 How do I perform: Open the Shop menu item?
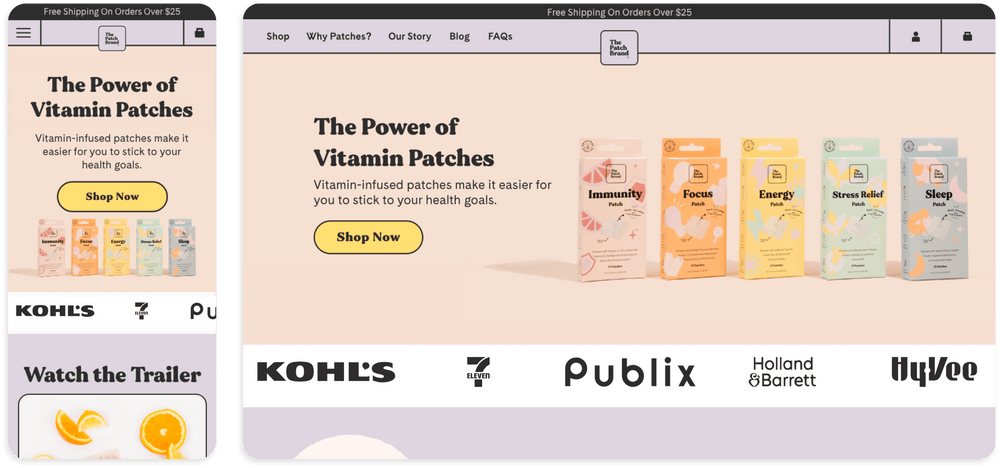pyautogui.click(x=277, y=36)
